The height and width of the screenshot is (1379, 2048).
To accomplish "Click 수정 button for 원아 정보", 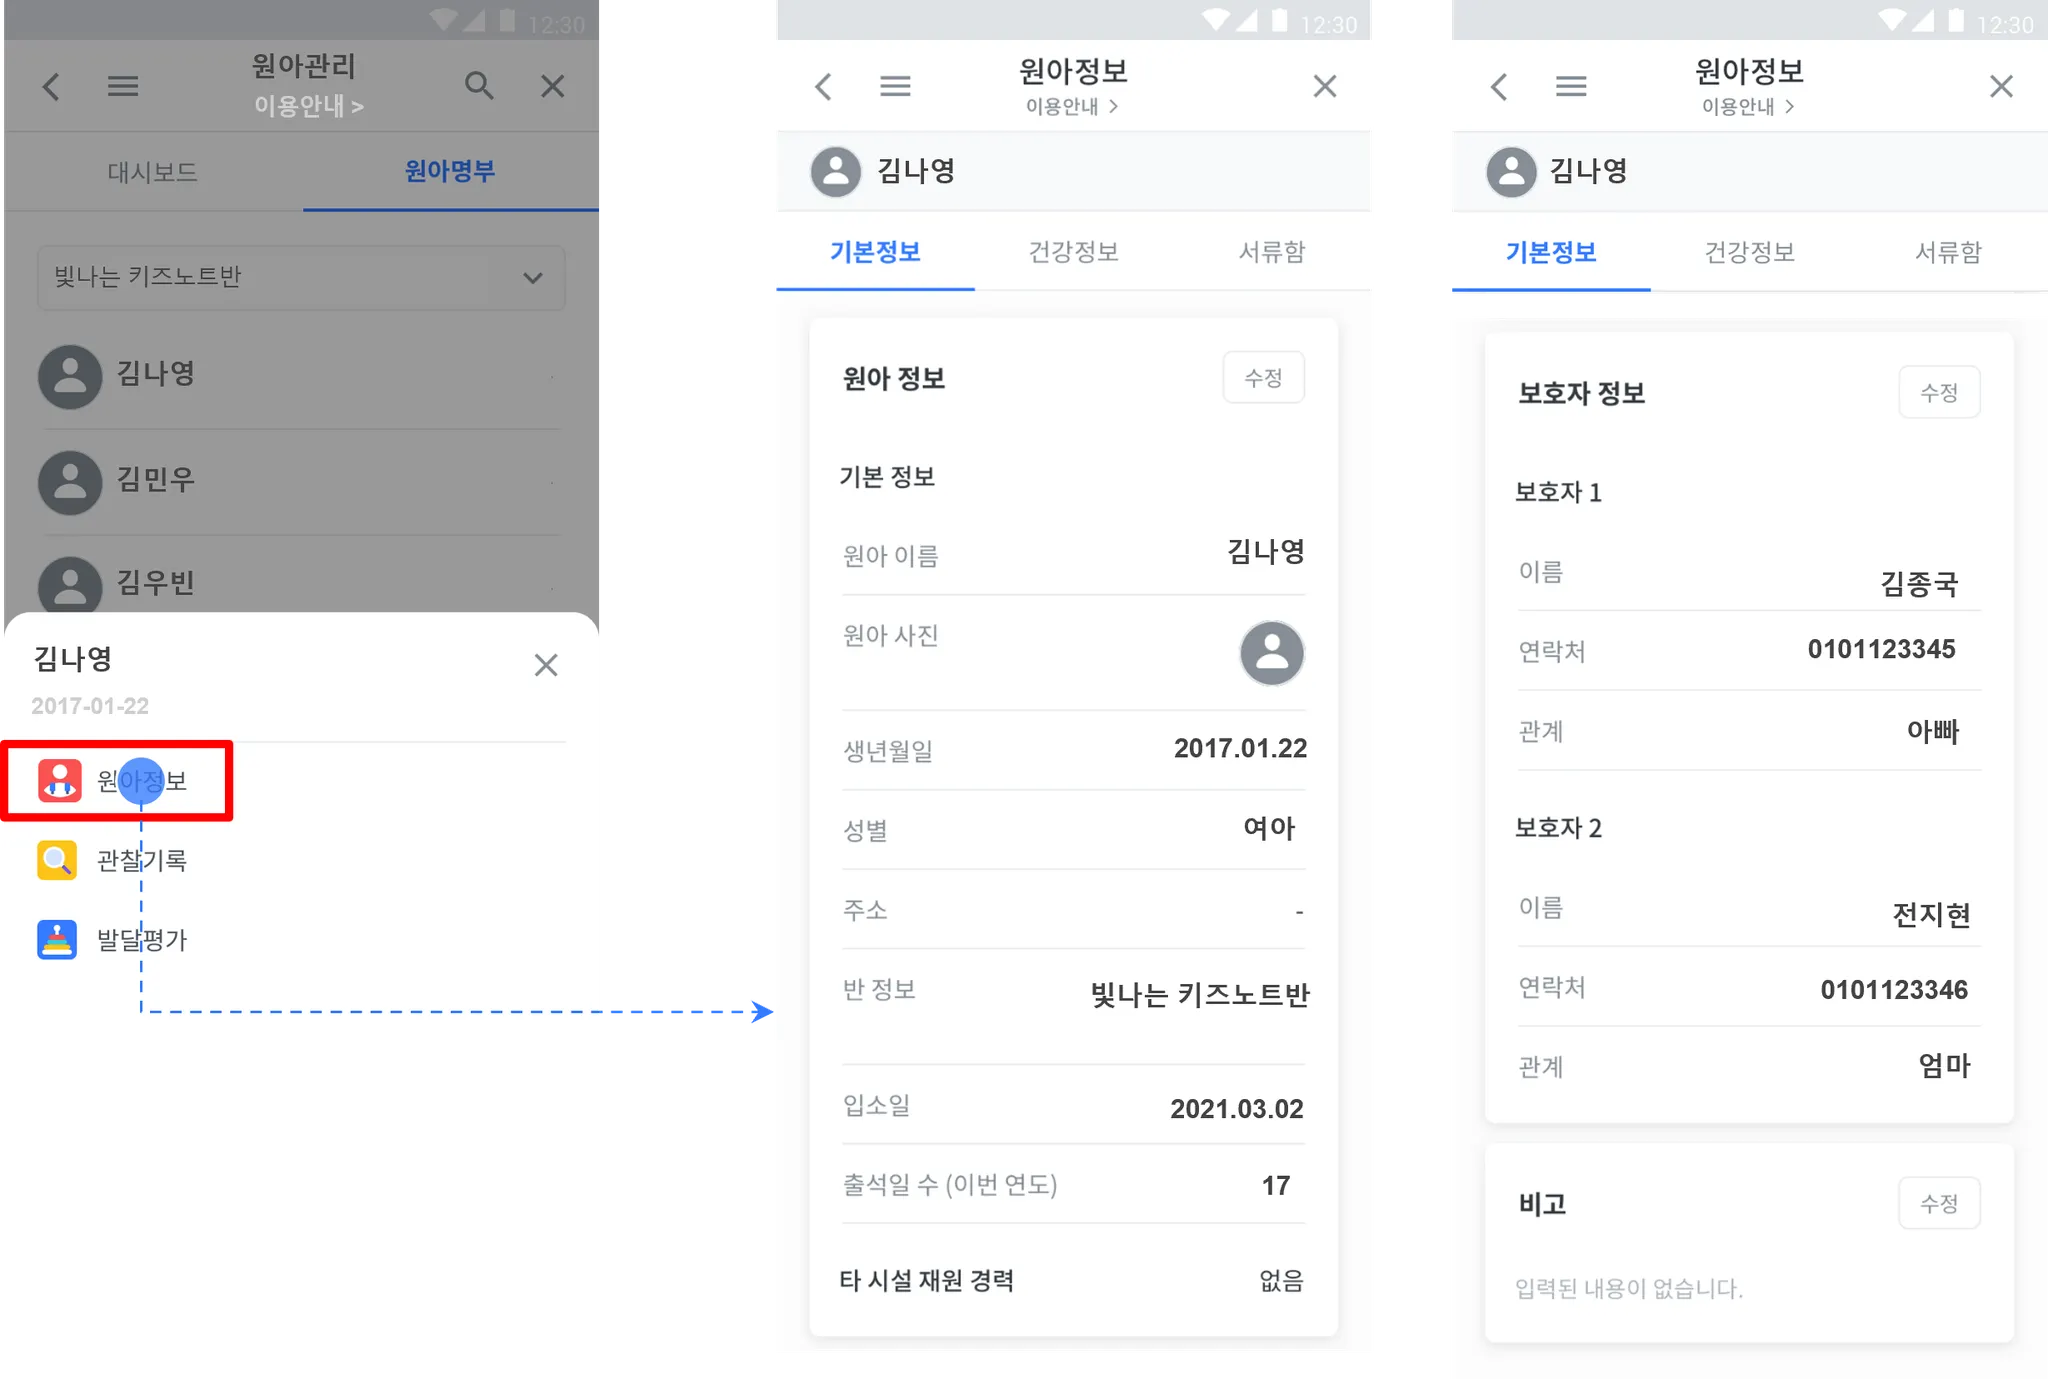I will [x=1263, y=378].
